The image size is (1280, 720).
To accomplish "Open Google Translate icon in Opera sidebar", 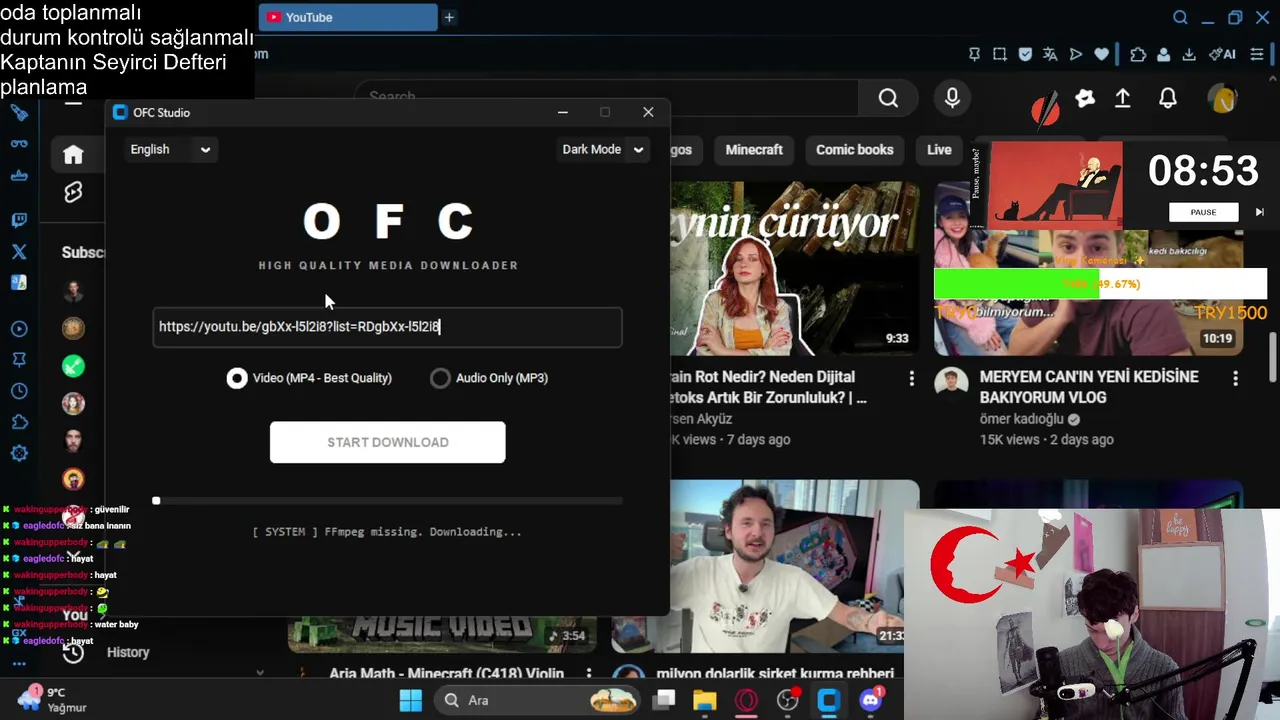I will [x=19, y=283].
